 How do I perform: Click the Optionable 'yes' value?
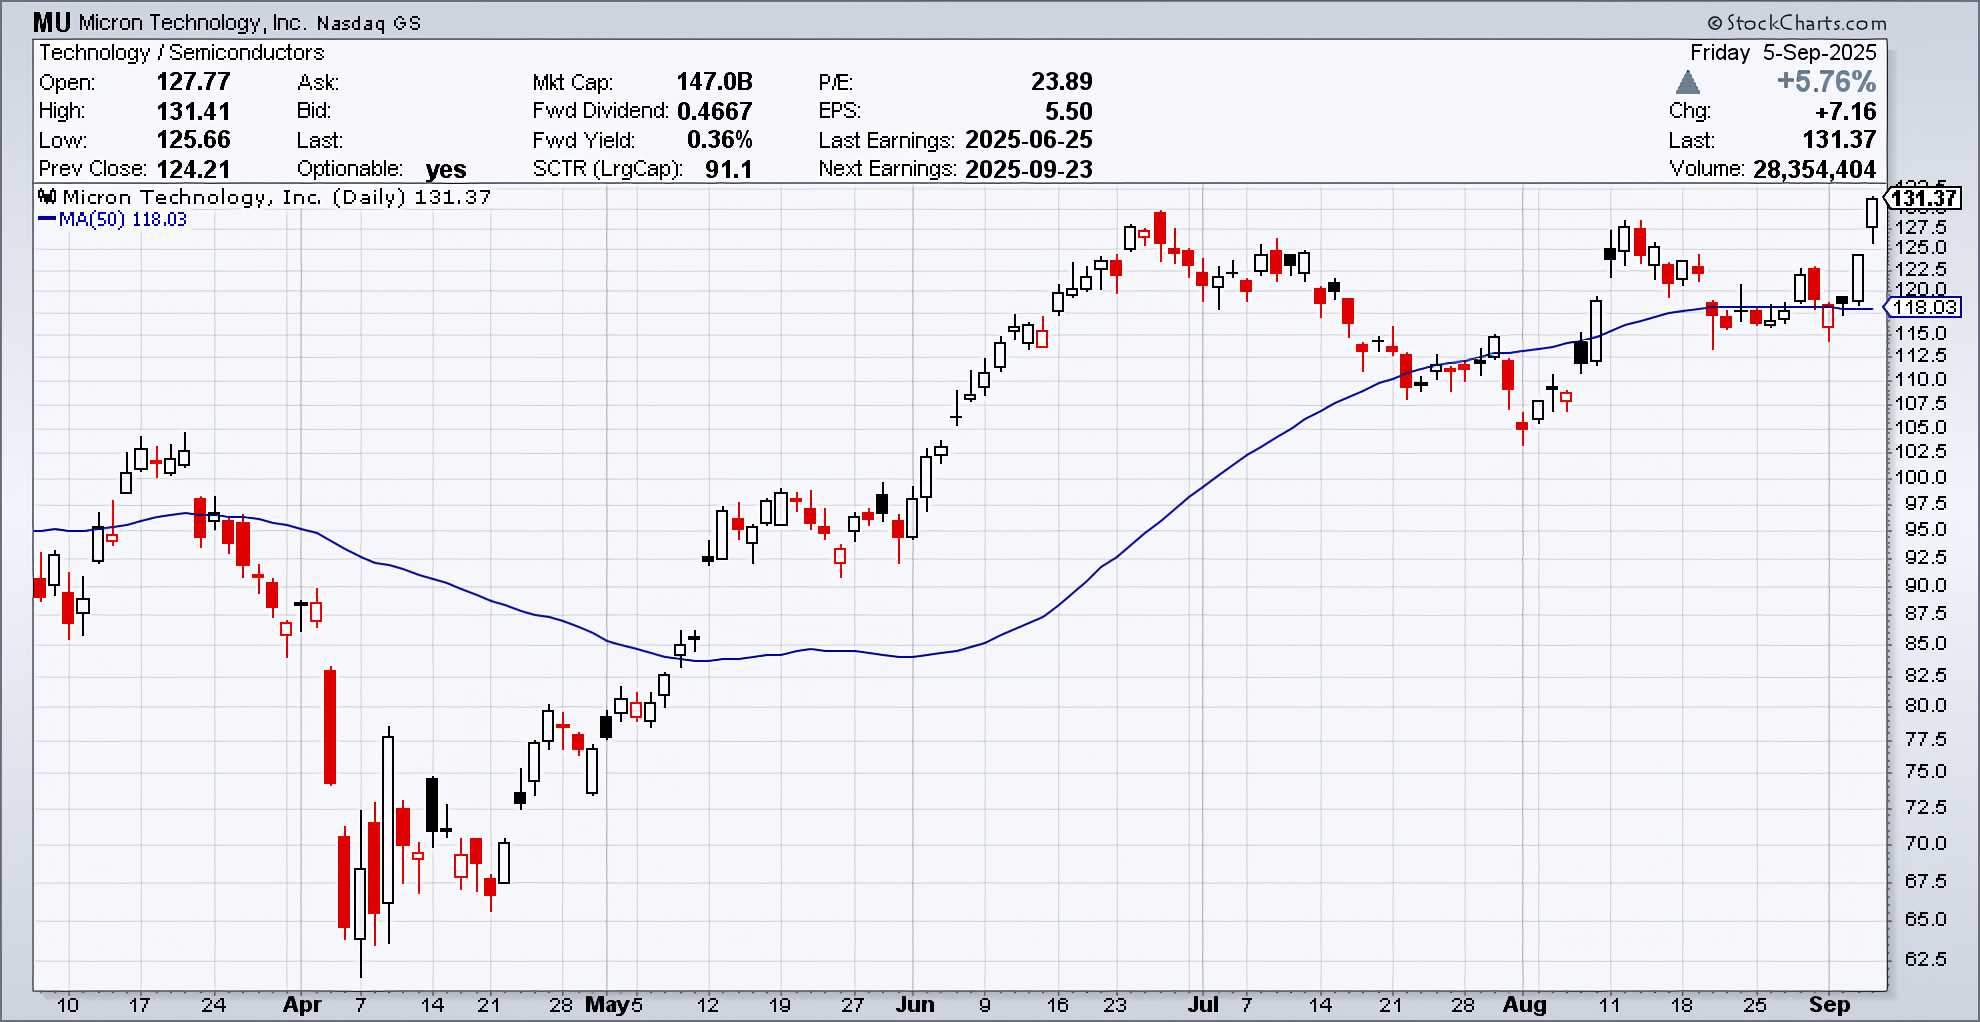click(446, 170)
